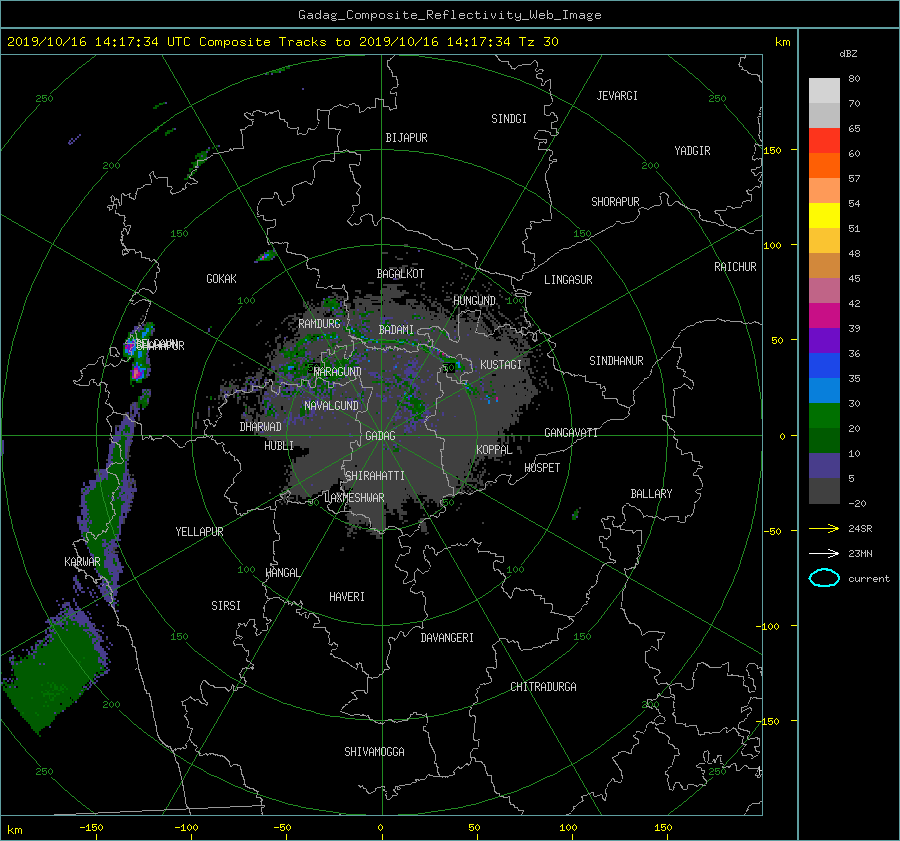Screen dimensions: 900x841
Task: Click the HANGAL city label
Action: click(283, 573)
